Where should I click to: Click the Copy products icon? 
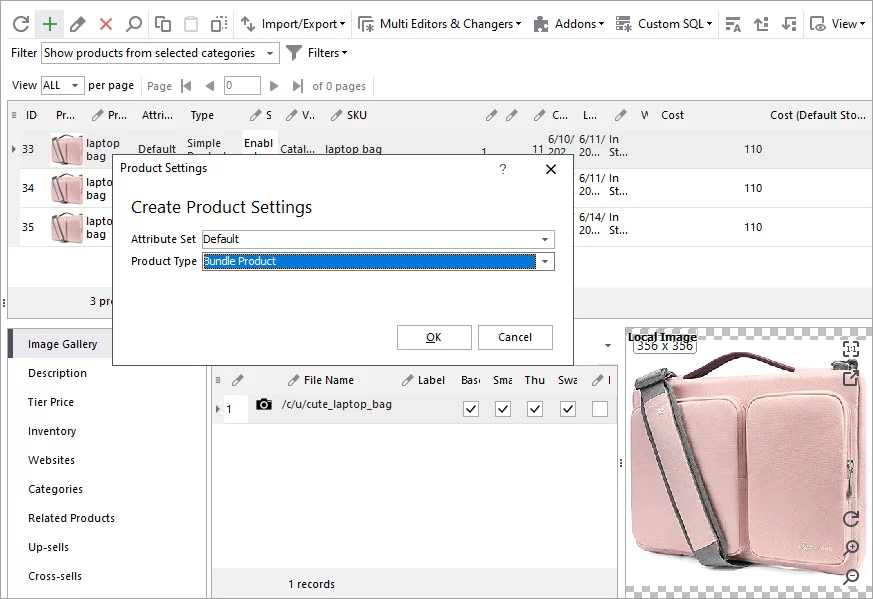pos(163,24)
